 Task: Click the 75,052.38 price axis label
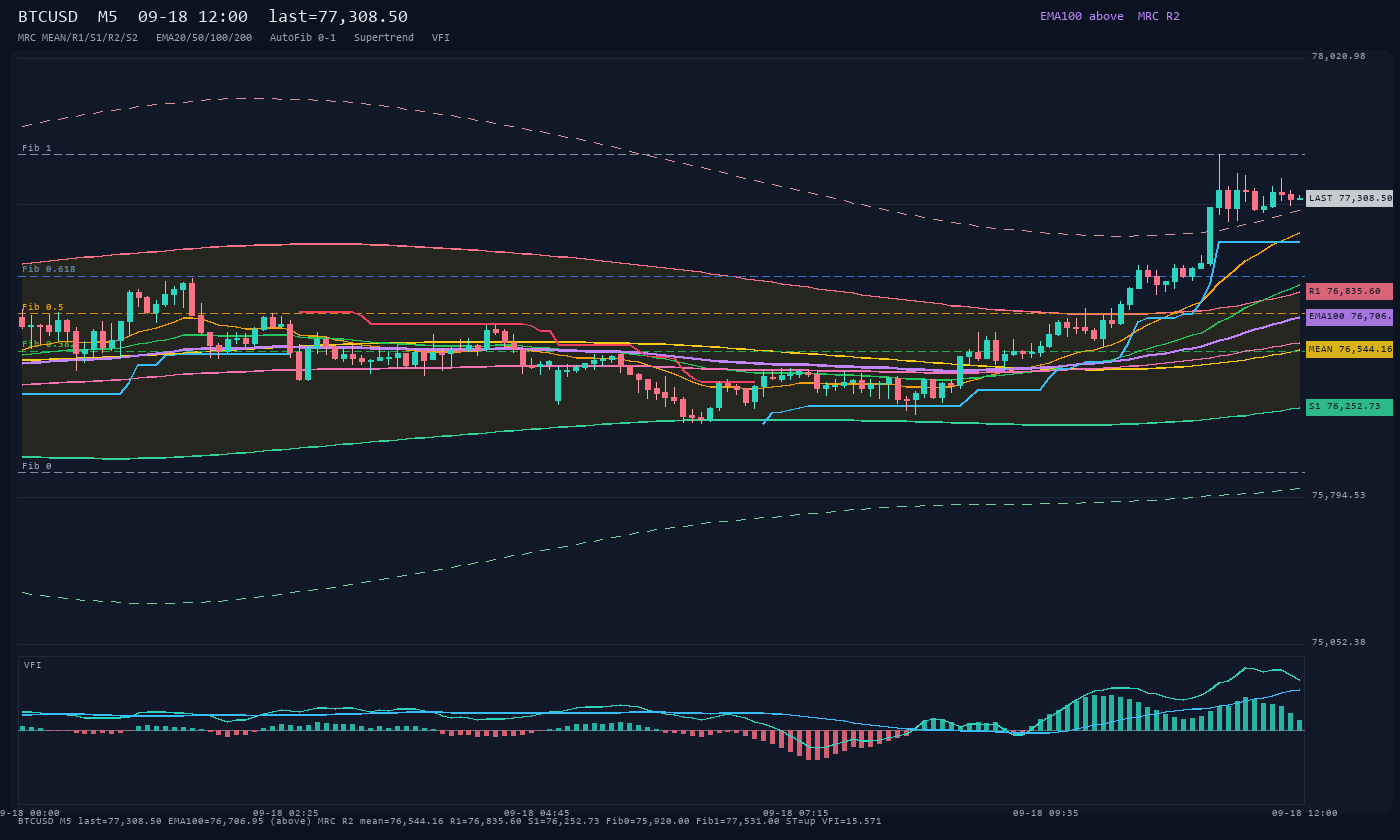tap(1338, 642)
